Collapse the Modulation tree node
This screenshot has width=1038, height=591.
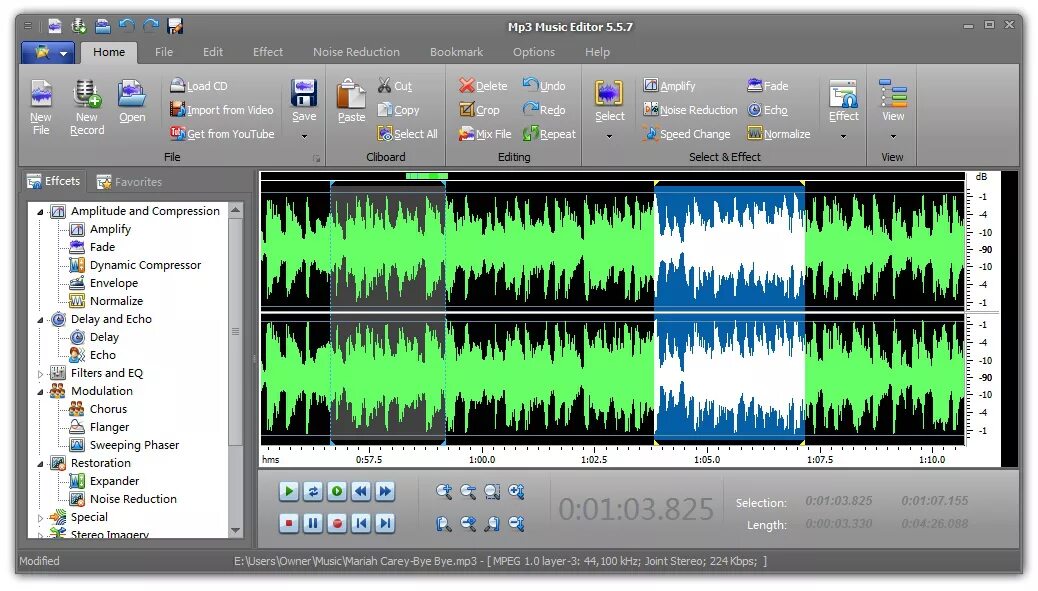[40, 392]
